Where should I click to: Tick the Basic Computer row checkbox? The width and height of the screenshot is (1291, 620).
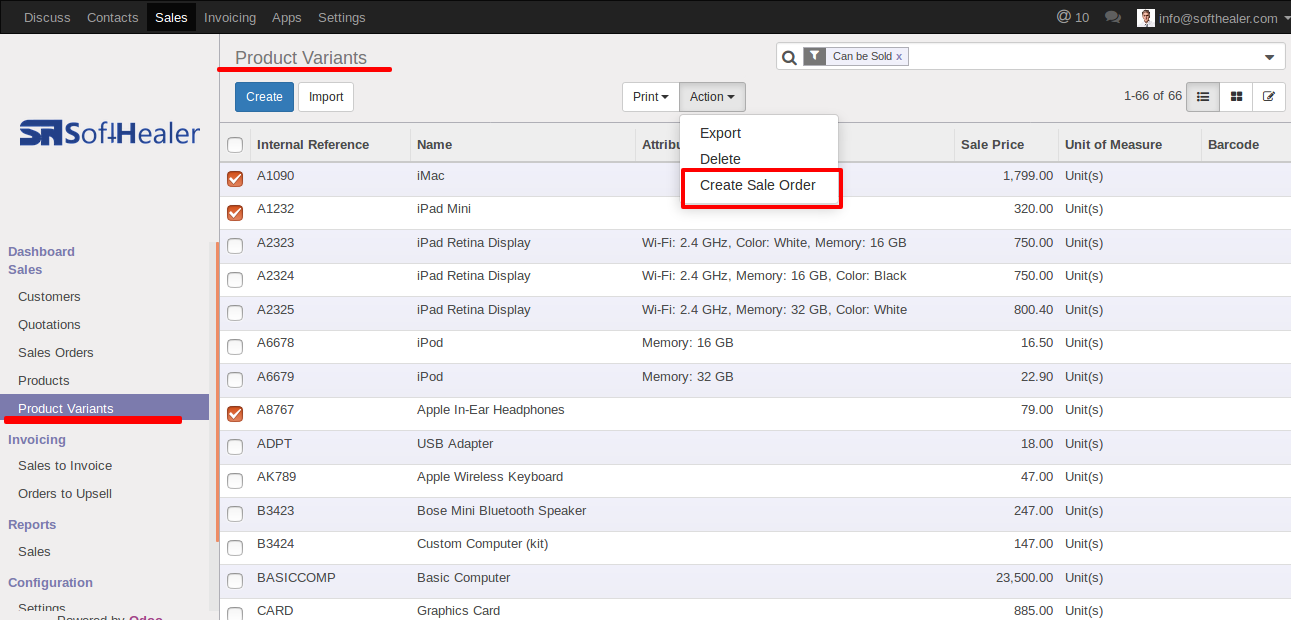click(x=235, y=581)
